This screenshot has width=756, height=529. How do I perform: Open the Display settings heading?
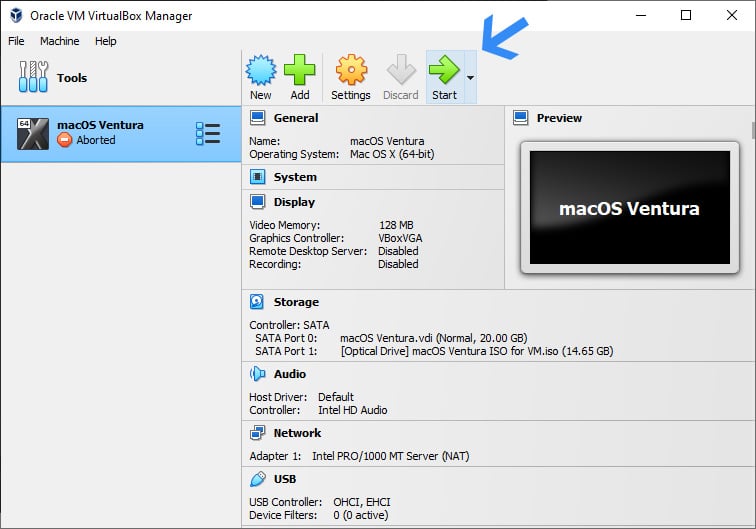coord(294,202)
